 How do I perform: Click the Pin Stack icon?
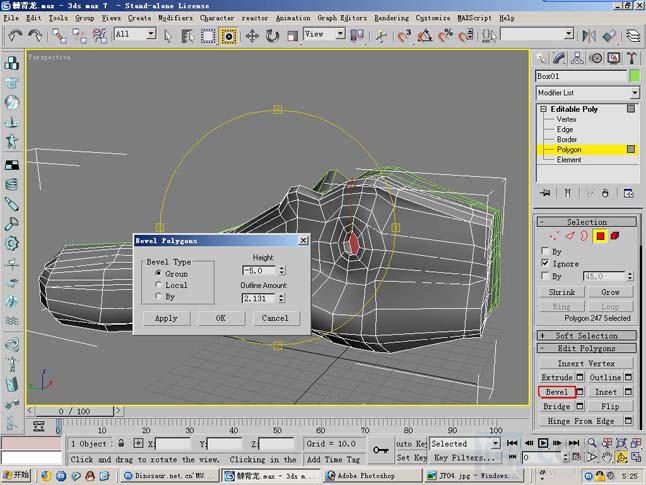click(546, 193)
